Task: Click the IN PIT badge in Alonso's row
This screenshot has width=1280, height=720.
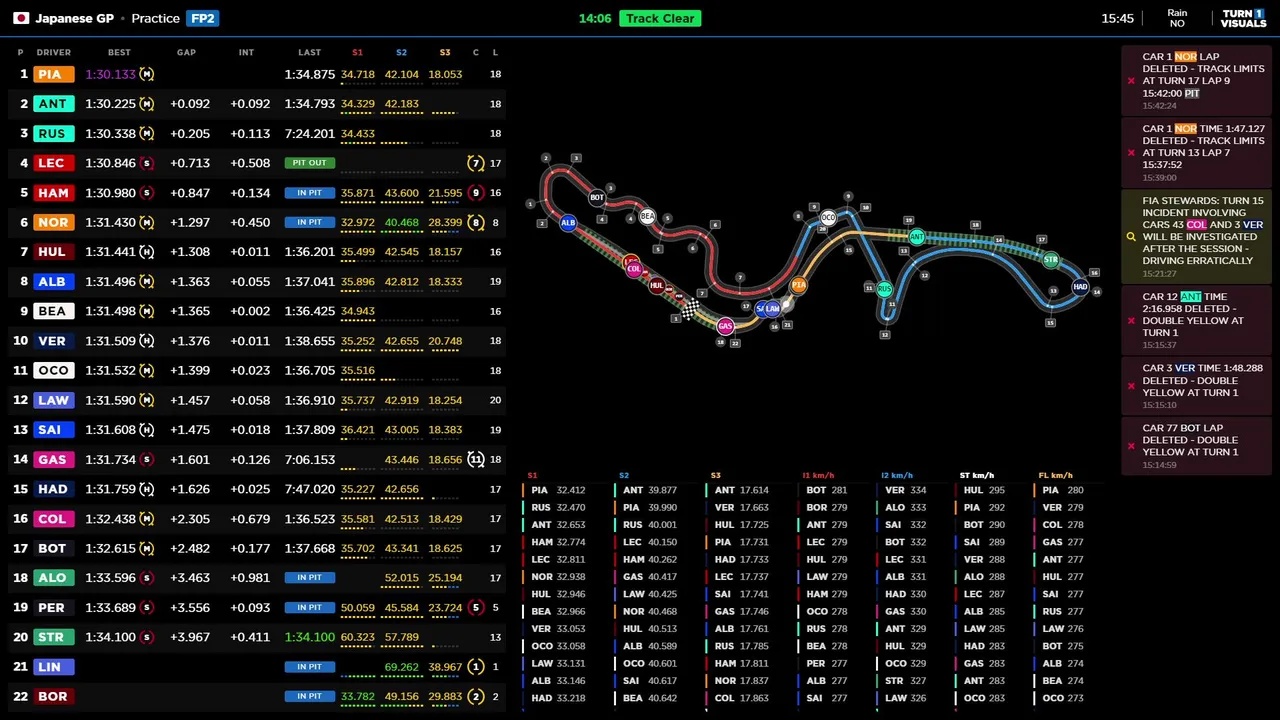Action: click(310, 578)
